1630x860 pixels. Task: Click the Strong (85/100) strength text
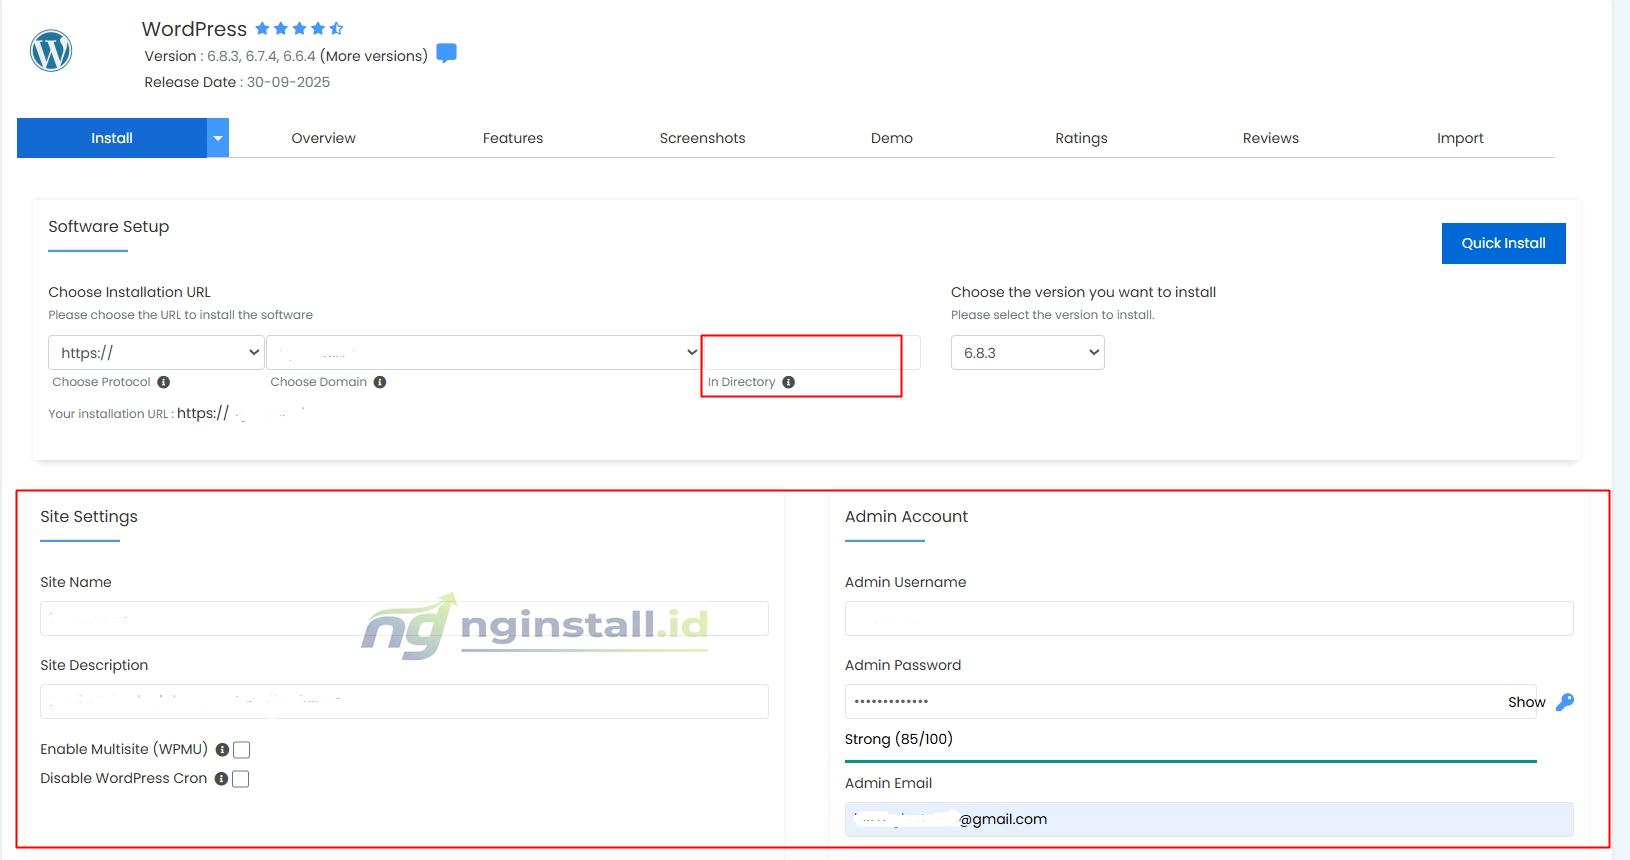click(x=899, y=739)
